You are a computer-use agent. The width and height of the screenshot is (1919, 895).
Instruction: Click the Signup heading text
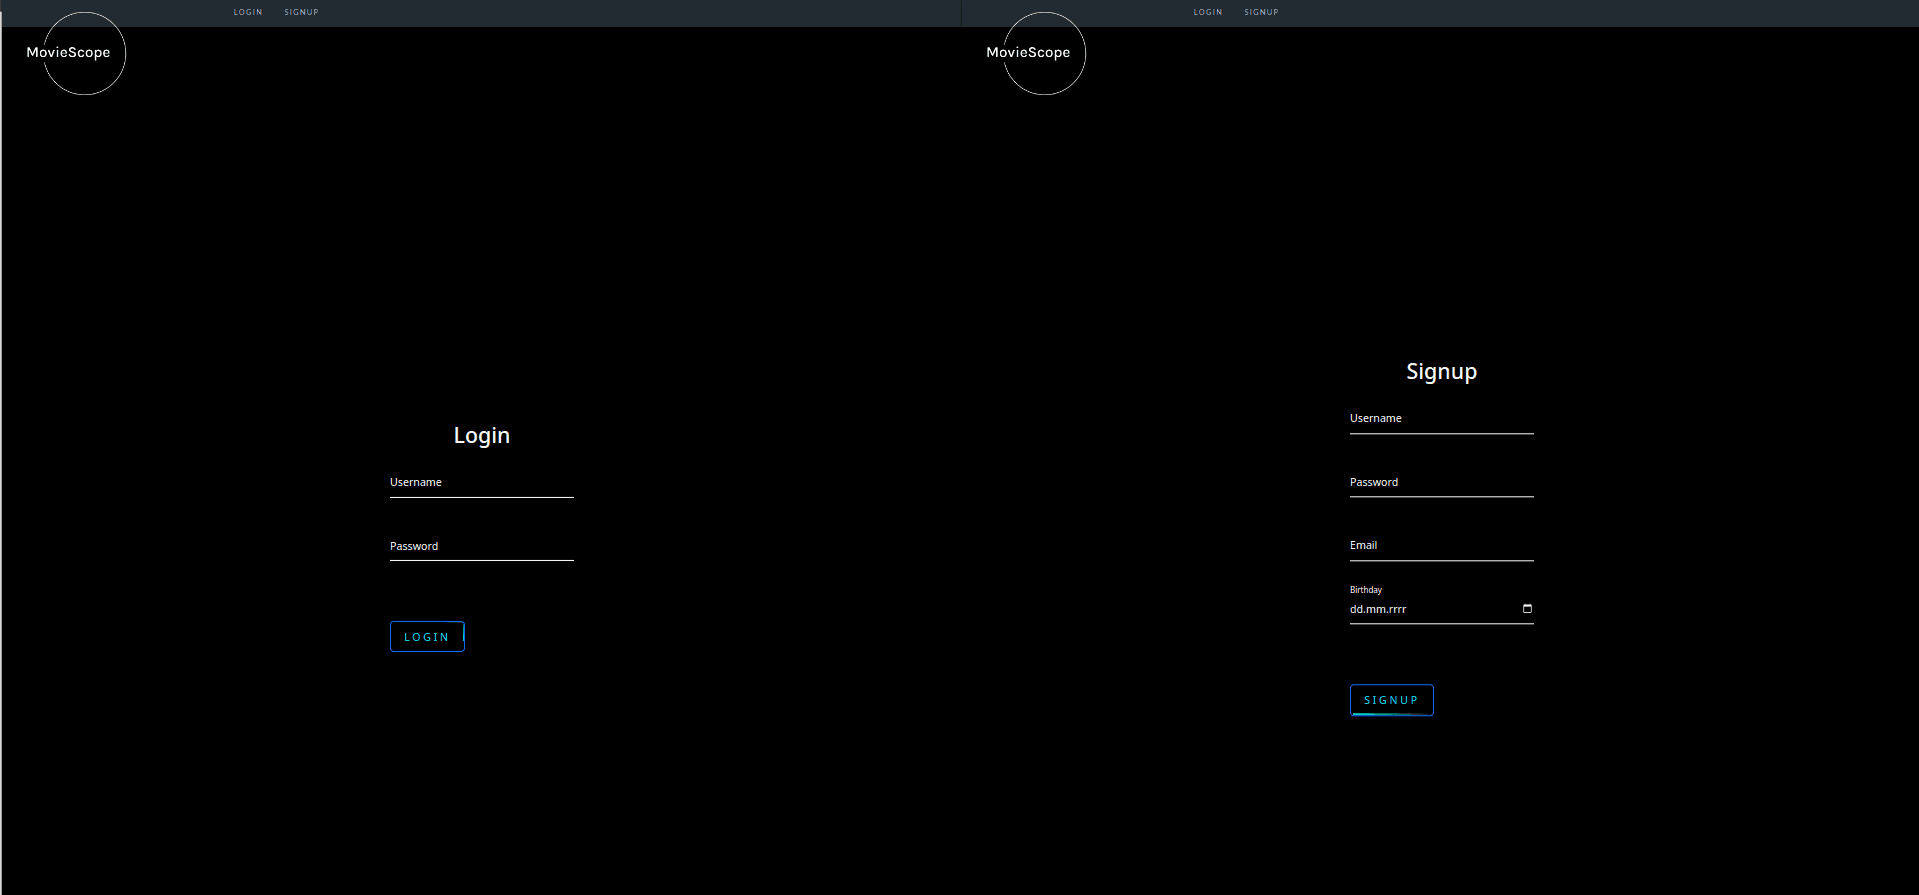(x=1442, y=372)
